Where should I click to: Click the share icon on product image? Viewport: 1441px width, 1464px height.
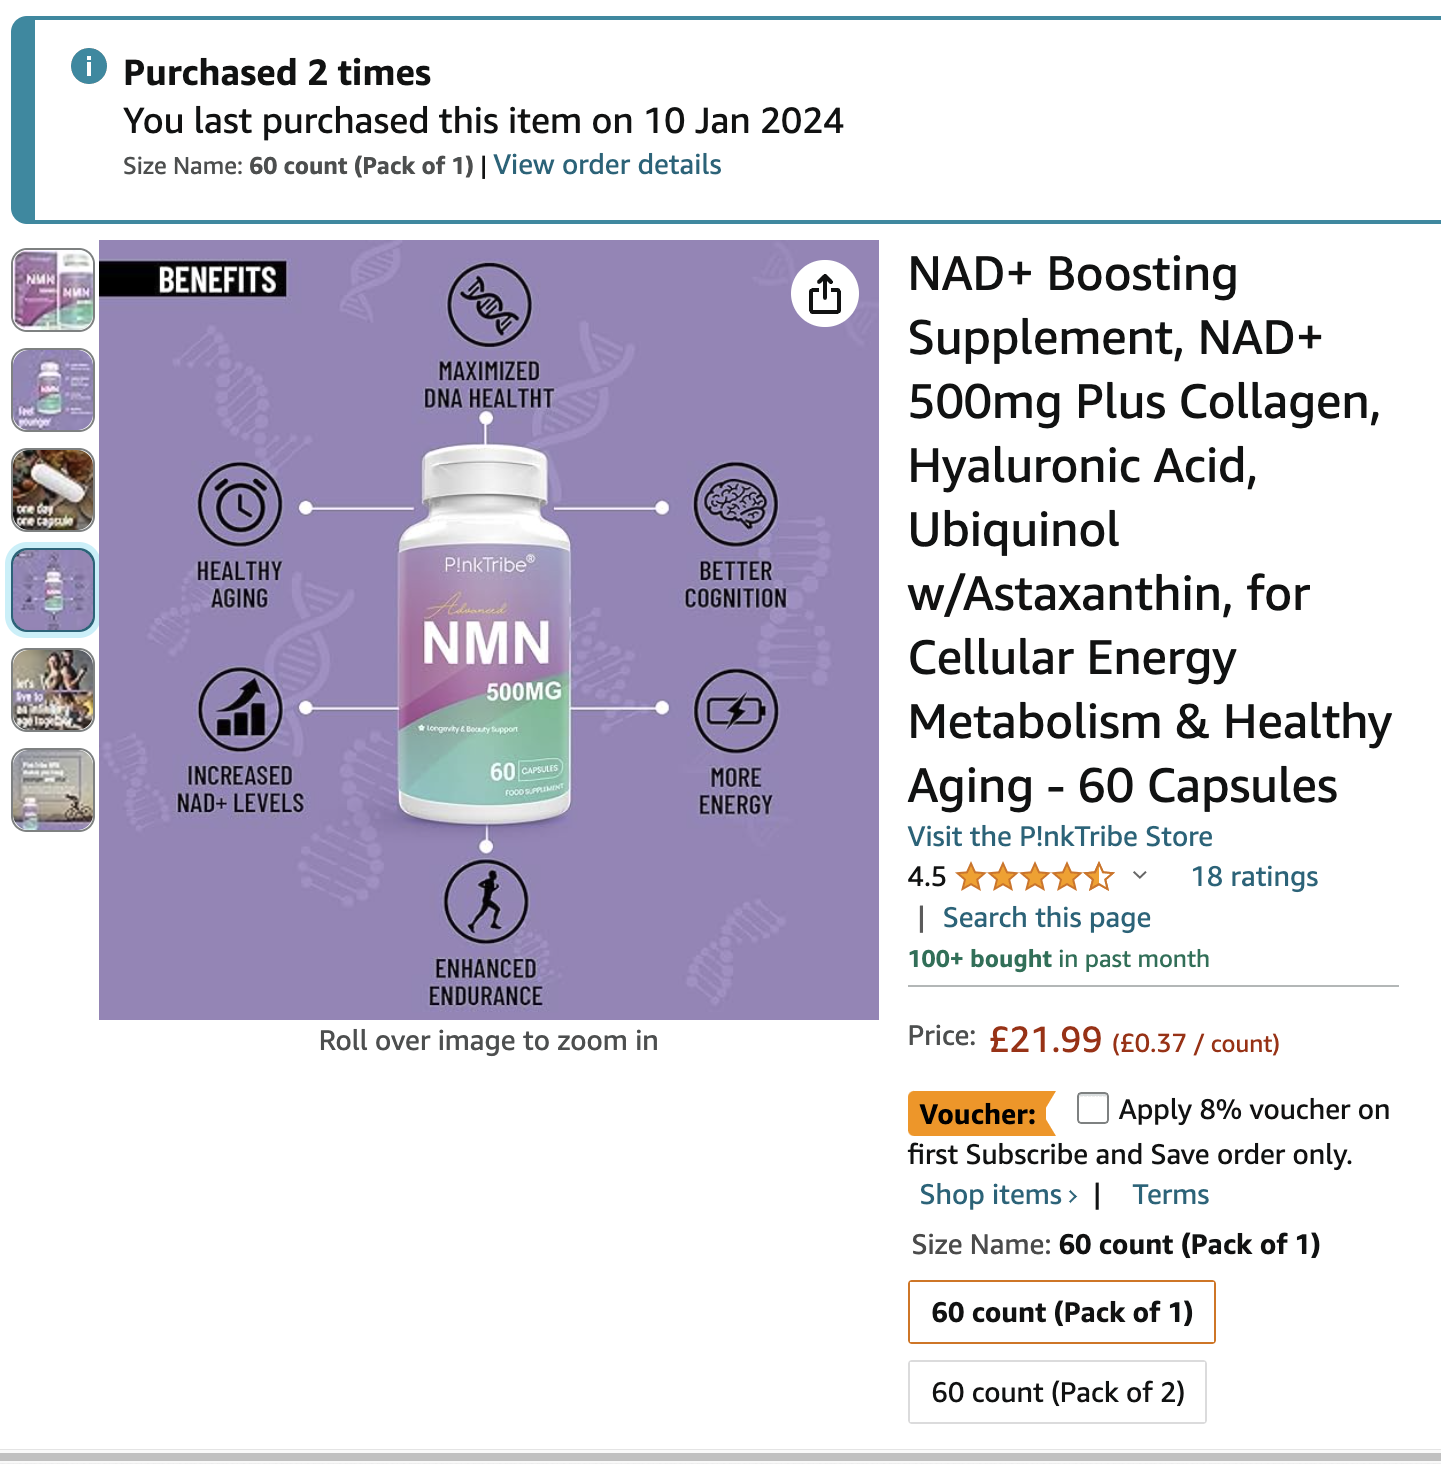click(824, 294)
